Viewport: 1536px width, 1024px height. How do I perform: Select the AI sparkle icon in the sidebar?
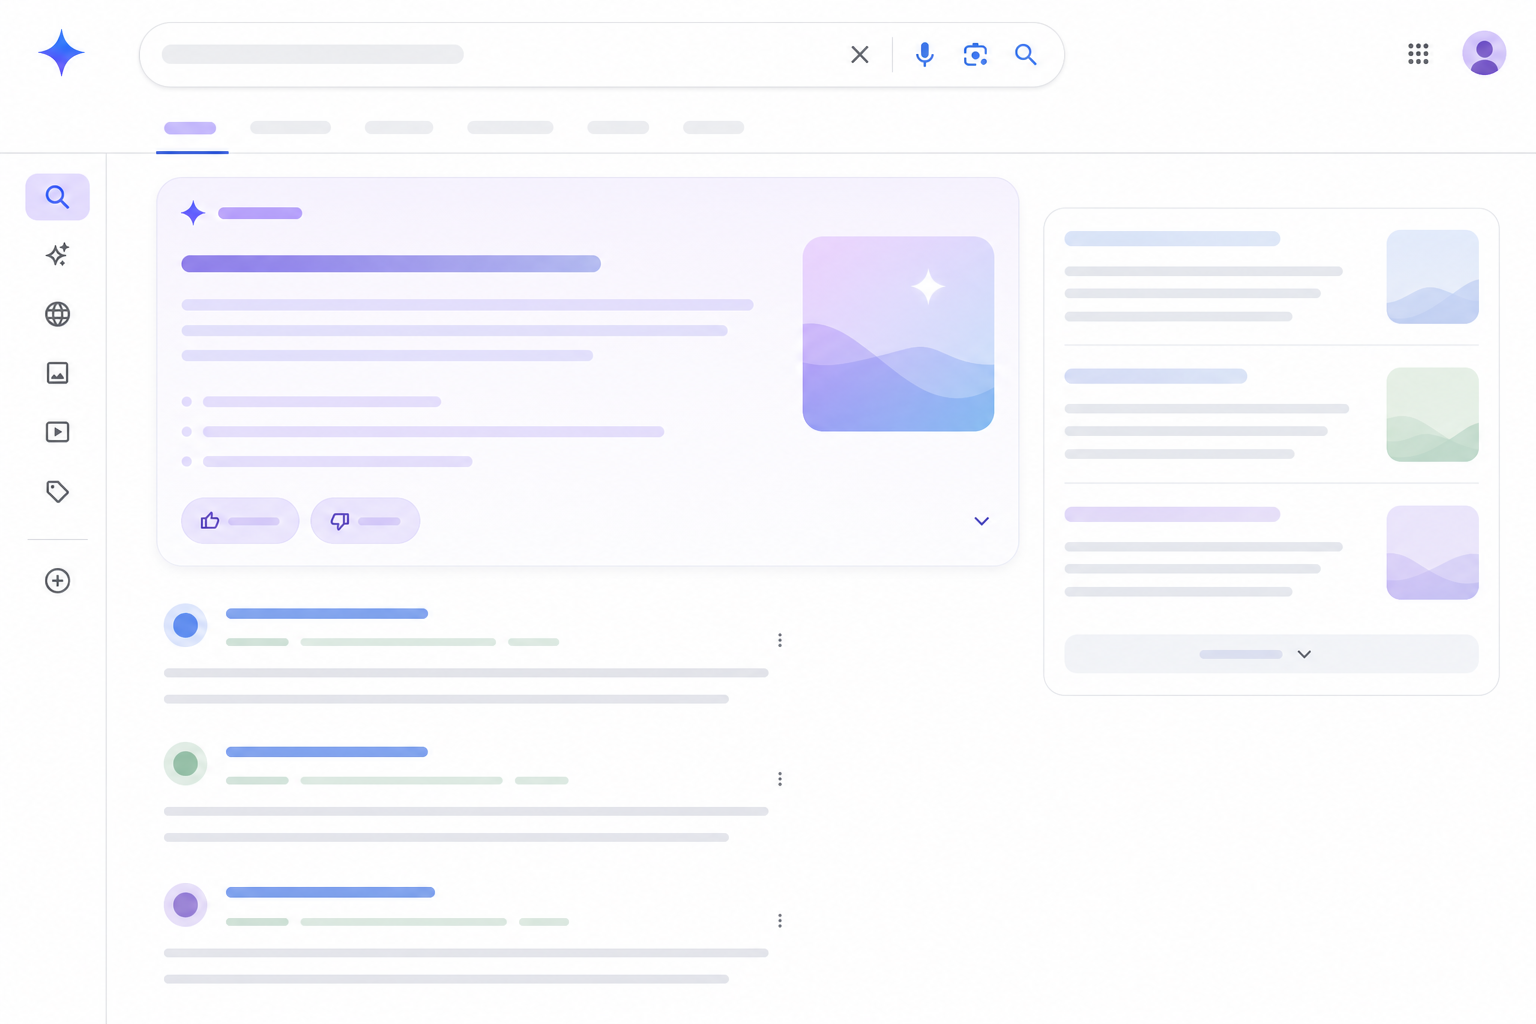tap(57, 255)
